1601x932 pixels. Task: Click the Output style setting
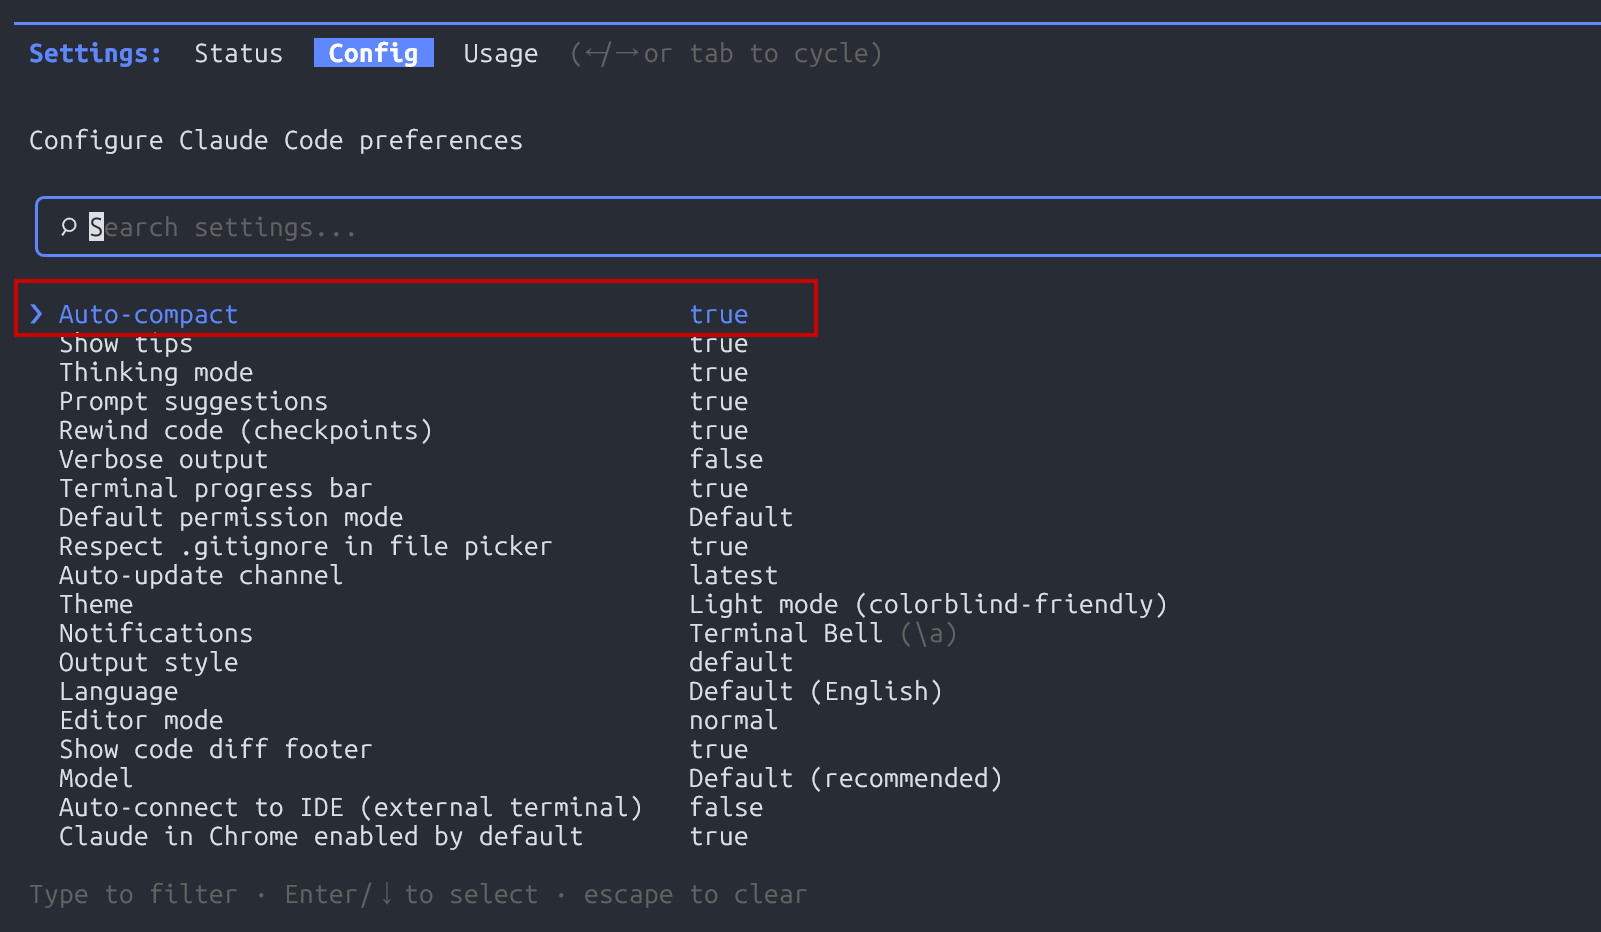[148, 662]
